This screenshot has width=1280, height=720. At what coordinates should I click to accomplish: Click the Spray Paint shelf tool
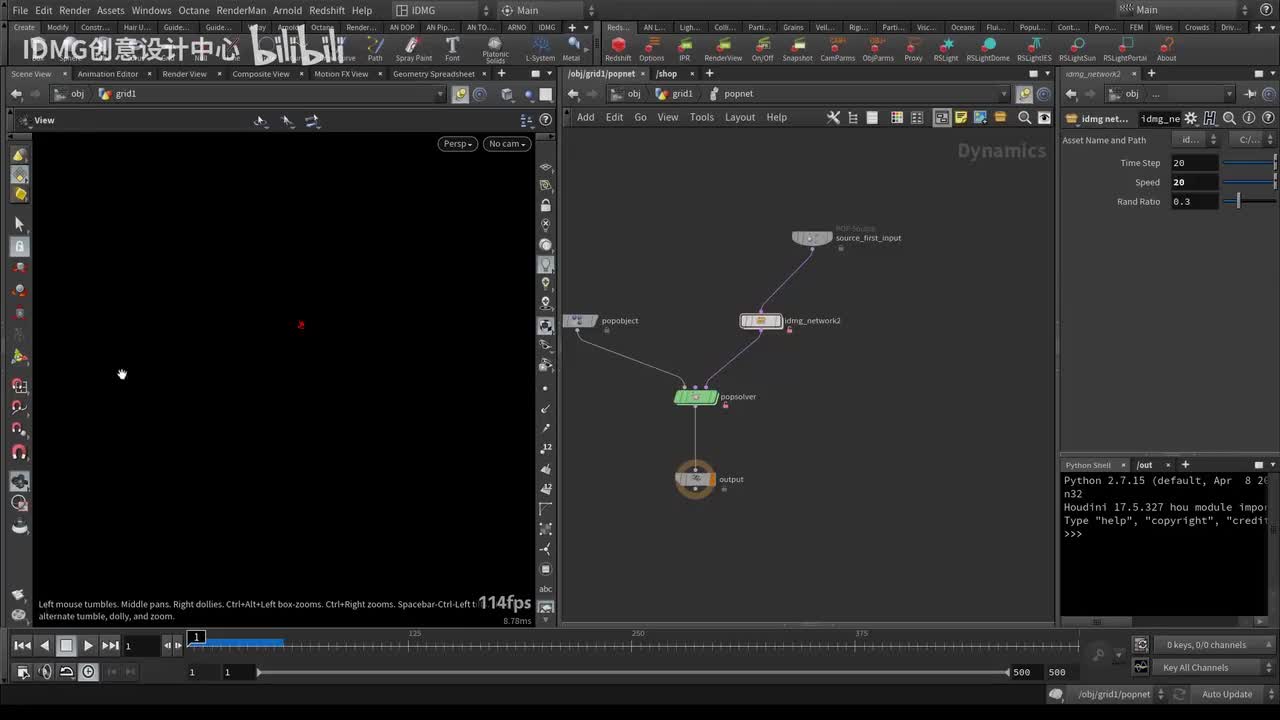click(x=413, y=46)
